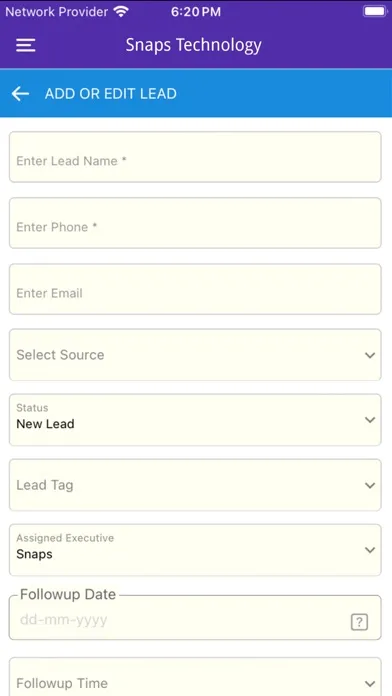Open the Lead Tag dropdown chevron
Viewport: 392px width, 696px height.
point(370,486)
